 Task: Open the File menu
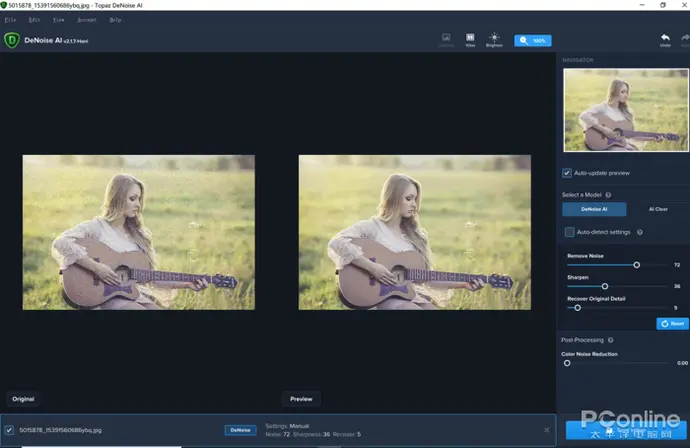pyautogui.click(x=10, y=20)
